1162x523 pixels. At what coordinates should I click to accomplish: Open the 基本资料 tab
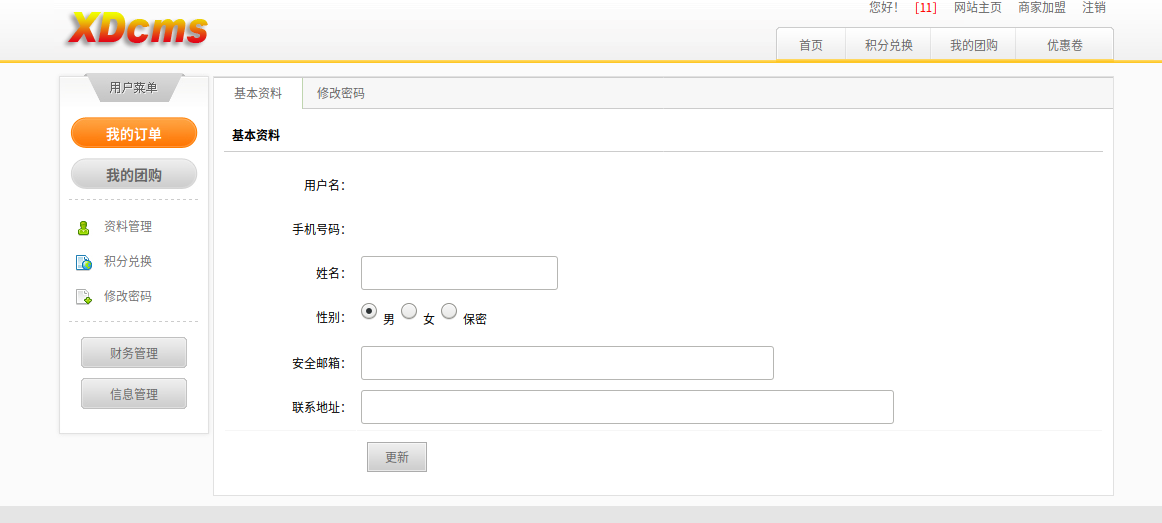(258, 93)
